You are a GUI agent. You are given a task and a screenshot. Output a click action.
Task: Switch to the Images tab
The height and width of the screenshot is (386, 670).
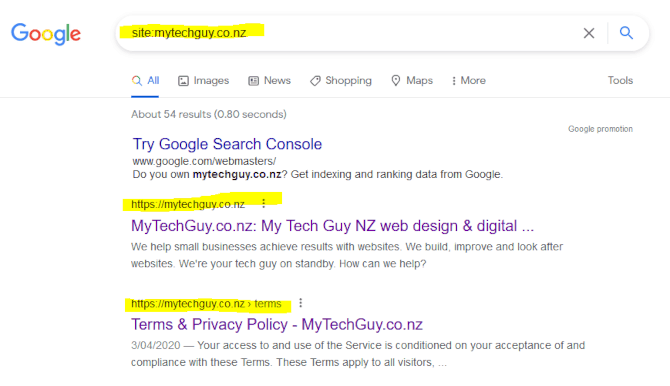203,80
